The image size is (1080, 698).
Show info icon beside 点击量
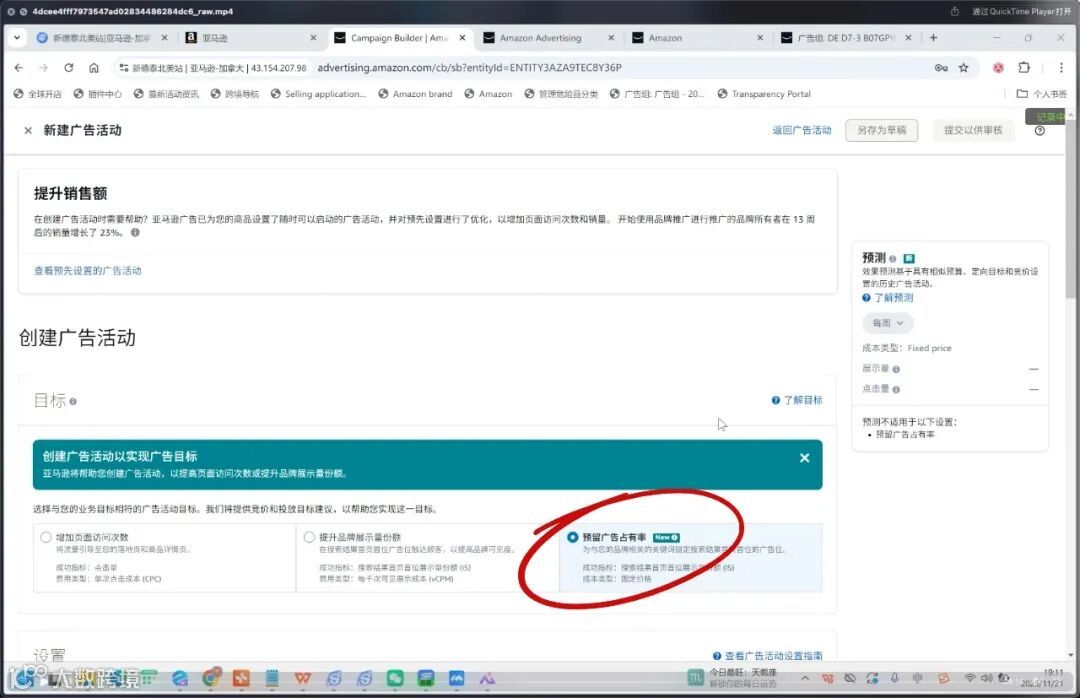click(x=896, y=389)
